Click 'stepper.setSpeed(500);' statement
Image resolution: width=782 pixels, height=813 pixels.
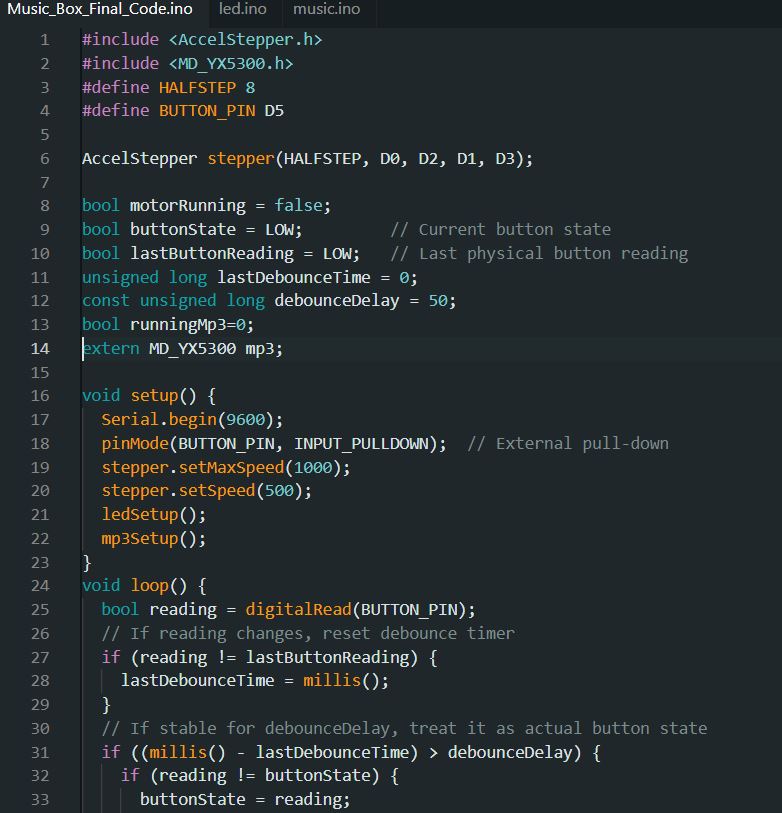pyautogui.click(x=207, y=491)
